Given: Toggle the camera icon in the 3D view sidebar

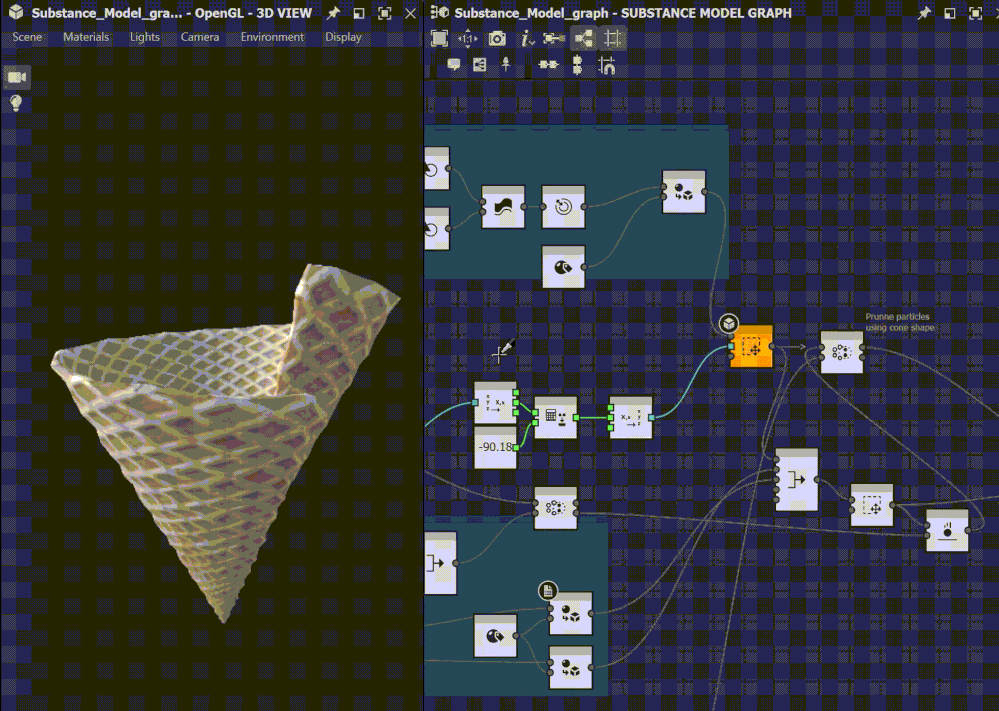Looking at the screenshot, I should [16, 76].
